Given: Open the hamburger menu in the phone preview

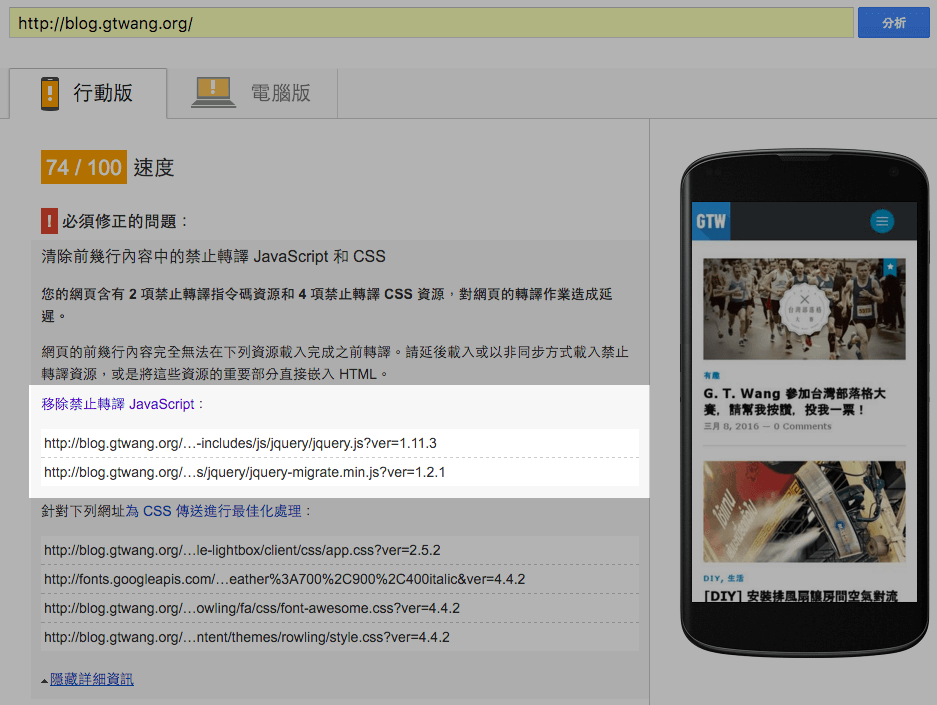Looking at the screenshot, I should click(879, 223).
